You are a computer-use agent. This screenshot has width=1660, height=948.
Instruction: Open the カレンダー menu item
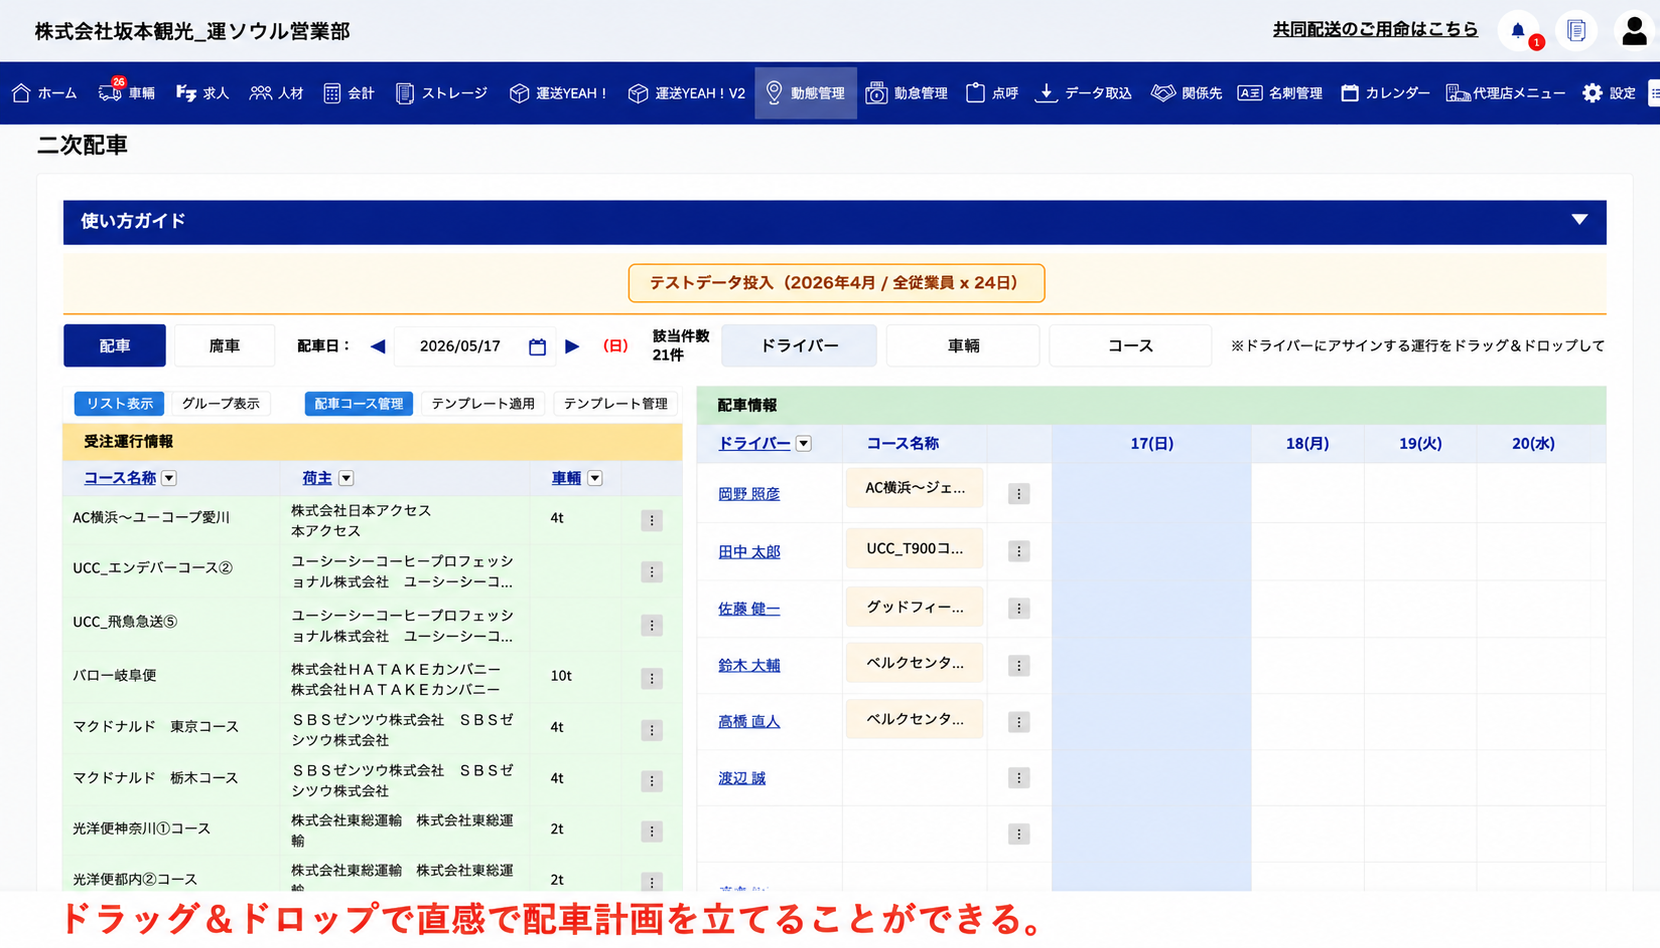1385,93
